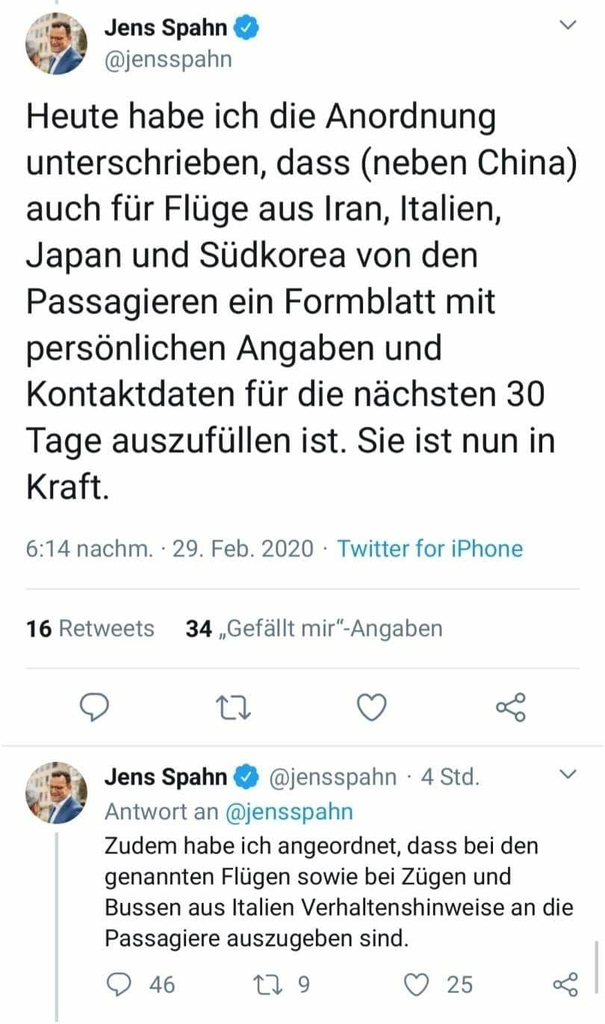Open Jens Spahn's profile picture on main tweet
This screenshot has width=605, height=1024.
click(x=56, y=45)
